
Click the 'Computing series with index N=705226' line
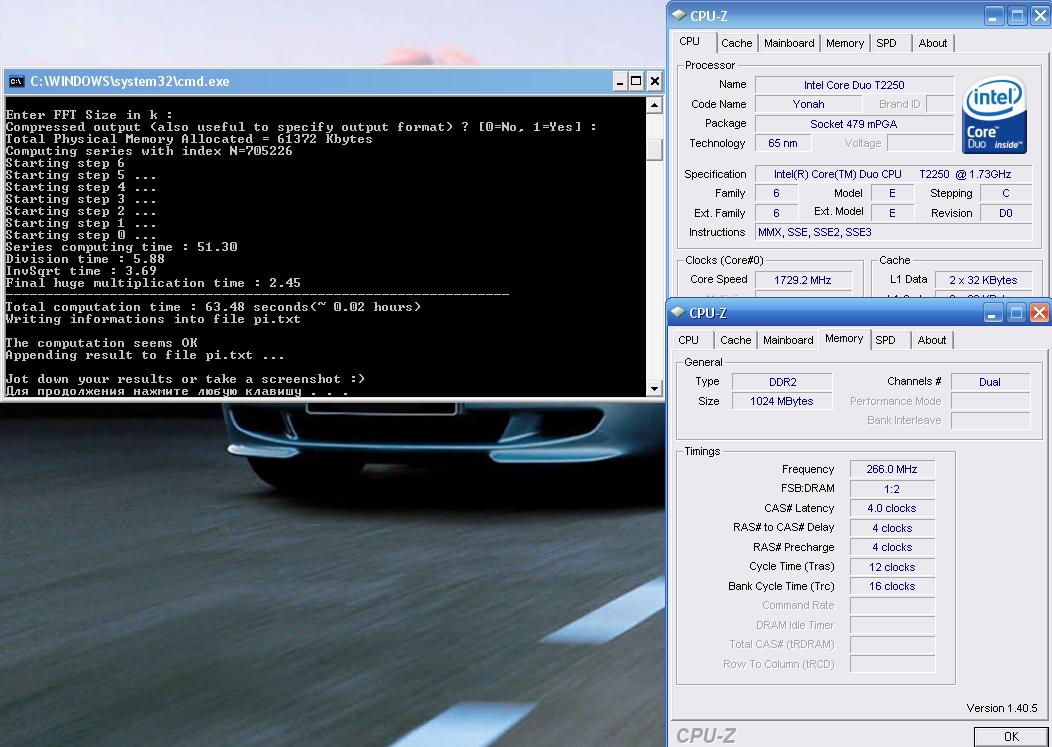149,151
